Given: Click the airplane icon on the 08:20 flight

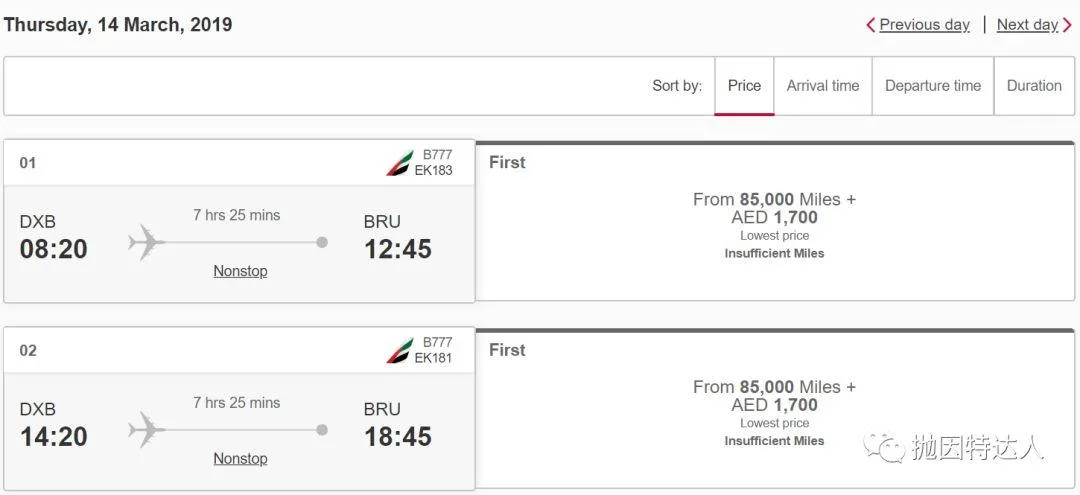Looking at the screenshot, I should tap(147, 242).
